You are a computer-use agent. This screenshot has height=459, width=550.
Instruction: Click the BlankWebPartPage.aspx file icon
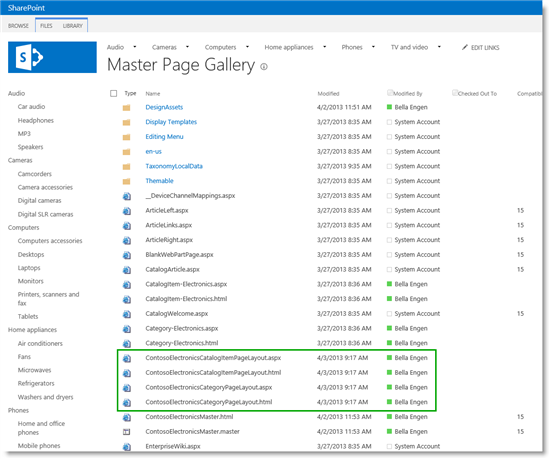click(127, 255)
